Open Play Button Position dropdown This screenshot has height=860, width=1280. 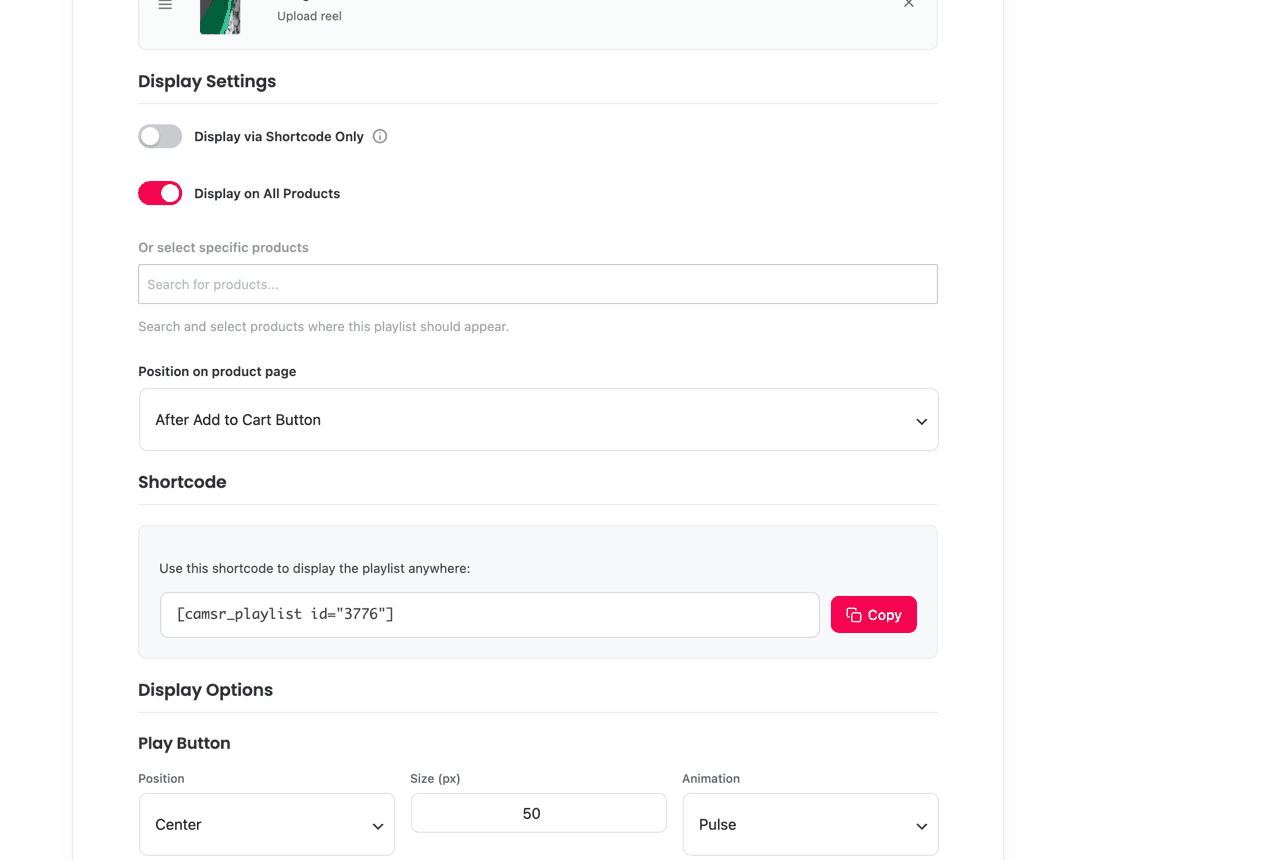coord(267,825)
